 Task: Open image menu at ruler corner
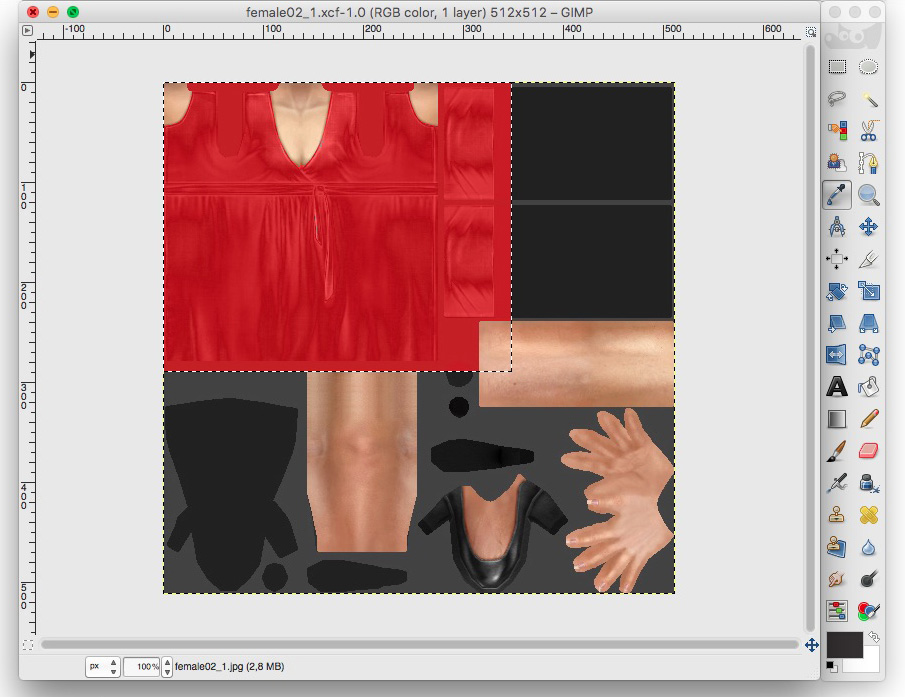click(27, 31)
